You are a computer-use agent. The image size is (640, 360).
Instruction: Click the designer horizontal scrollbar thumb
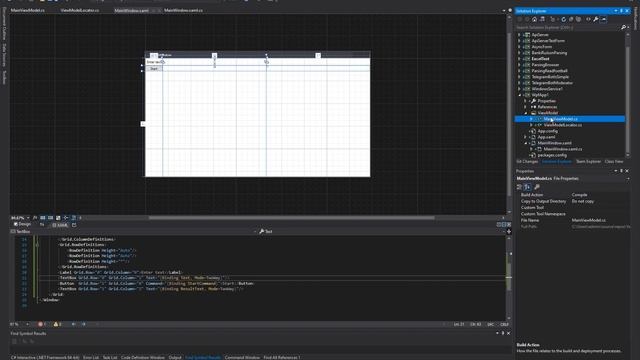tap(291, 218)
